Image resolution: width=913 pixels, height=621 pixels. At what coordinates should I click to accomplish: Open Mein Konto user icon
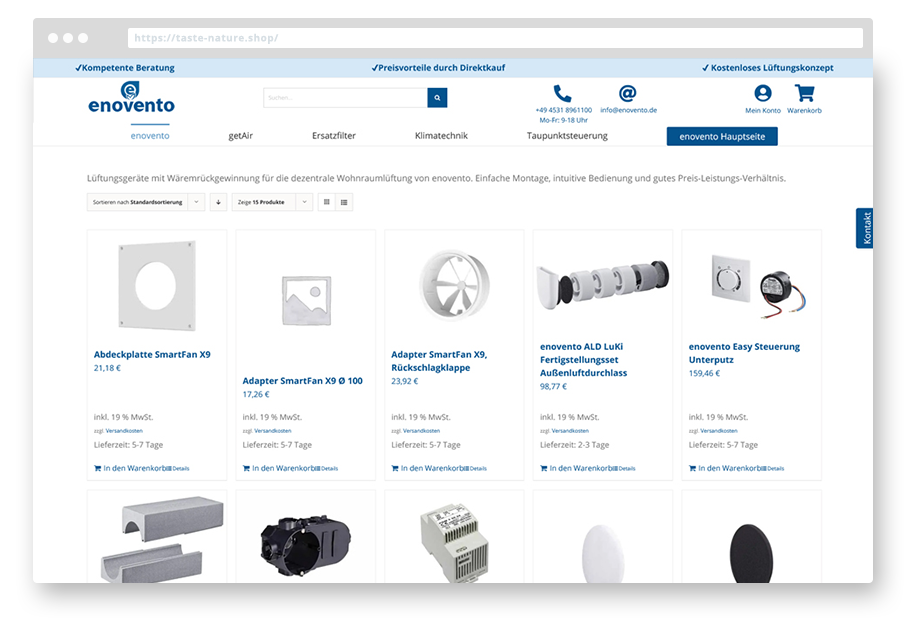click(x=763, y=93)
